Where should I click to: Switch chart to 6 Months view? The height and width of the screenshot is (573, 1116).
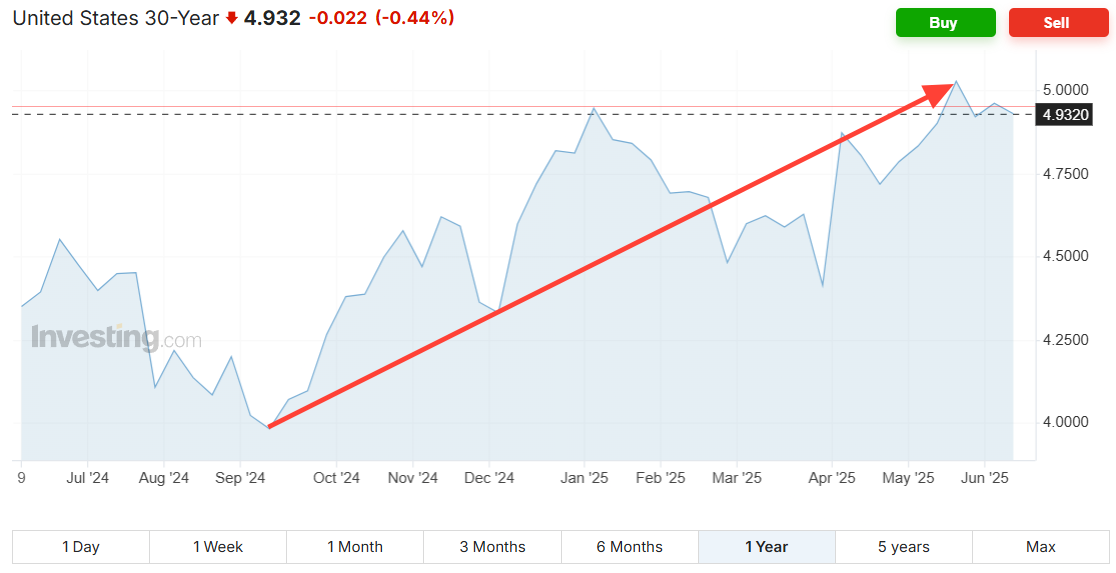click(x=629, y=547)
